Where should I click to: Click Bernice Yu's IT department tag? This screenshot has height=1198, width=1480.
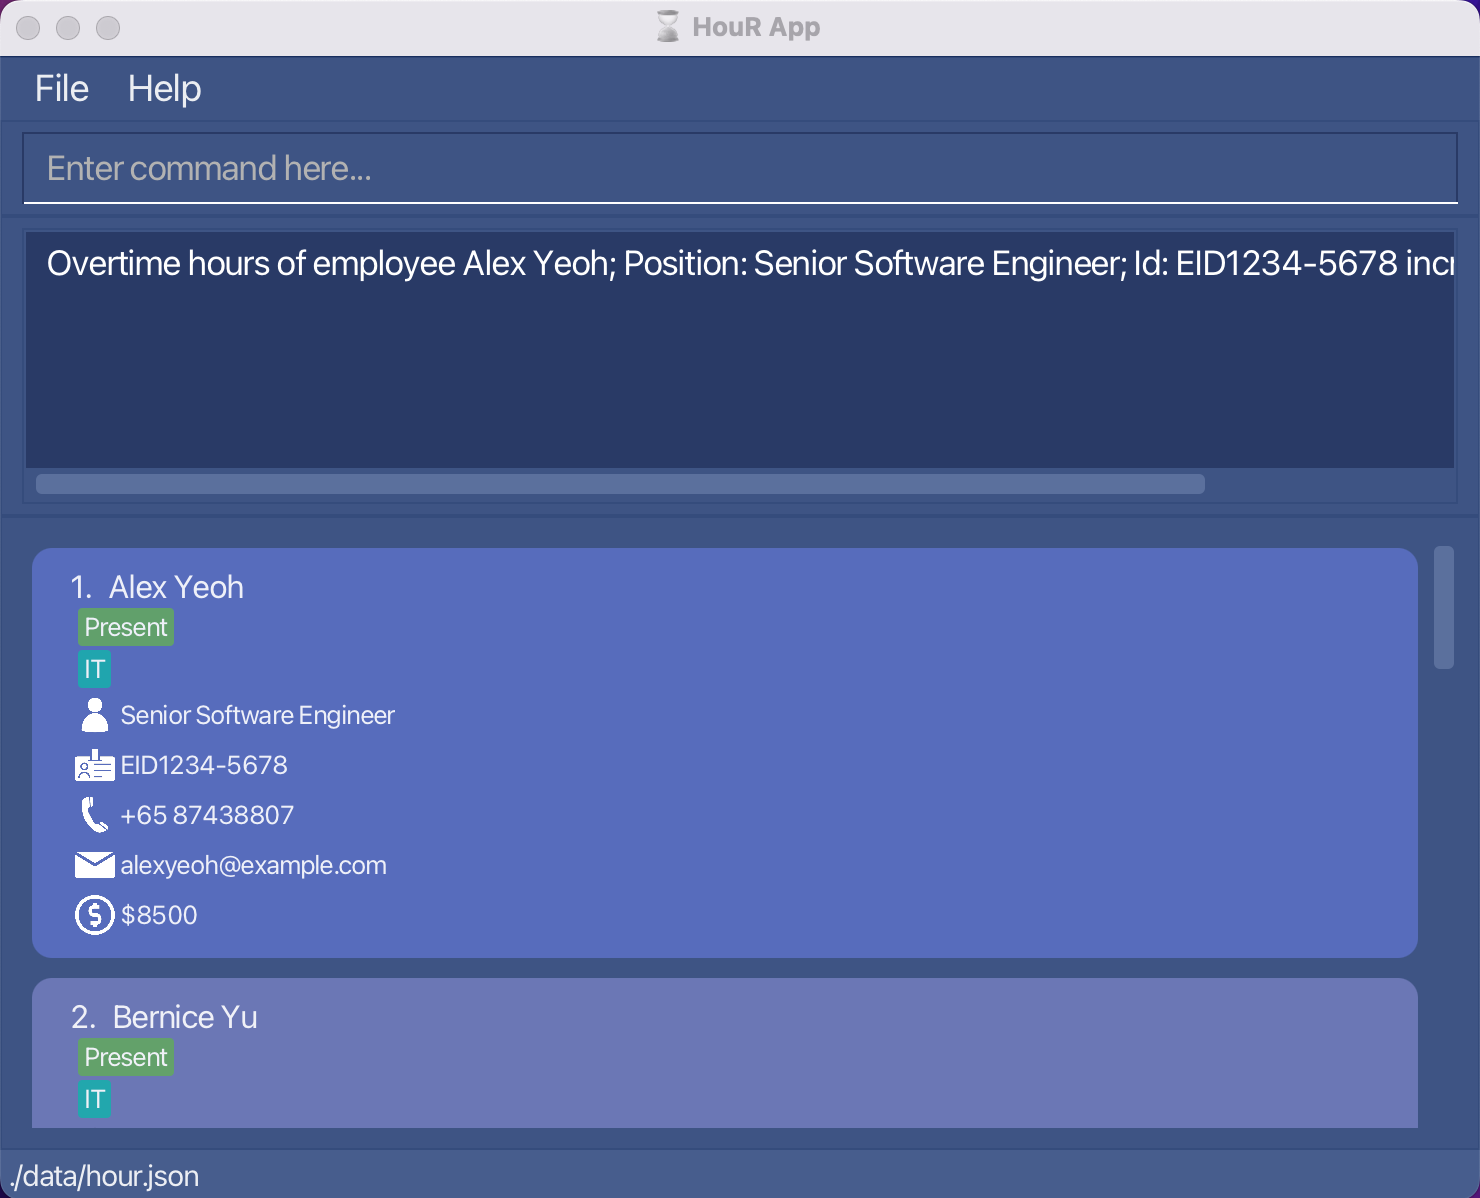pos(94,1099)
